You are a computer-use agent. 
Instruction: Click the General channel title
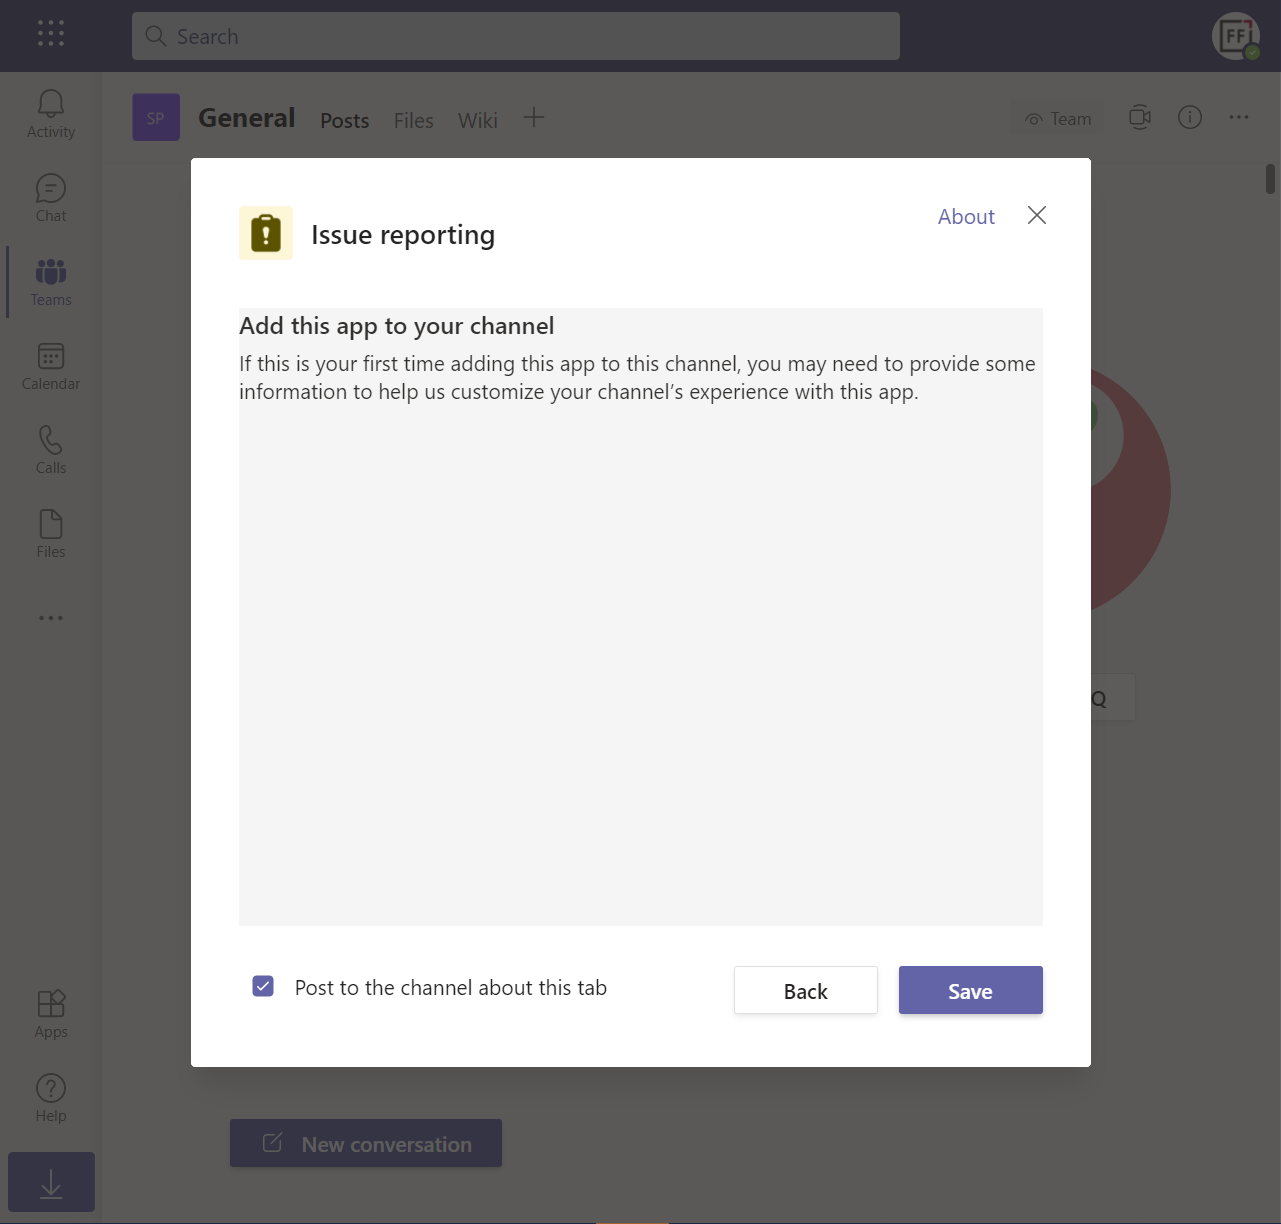pyautogui.click(x=247, y=118)
